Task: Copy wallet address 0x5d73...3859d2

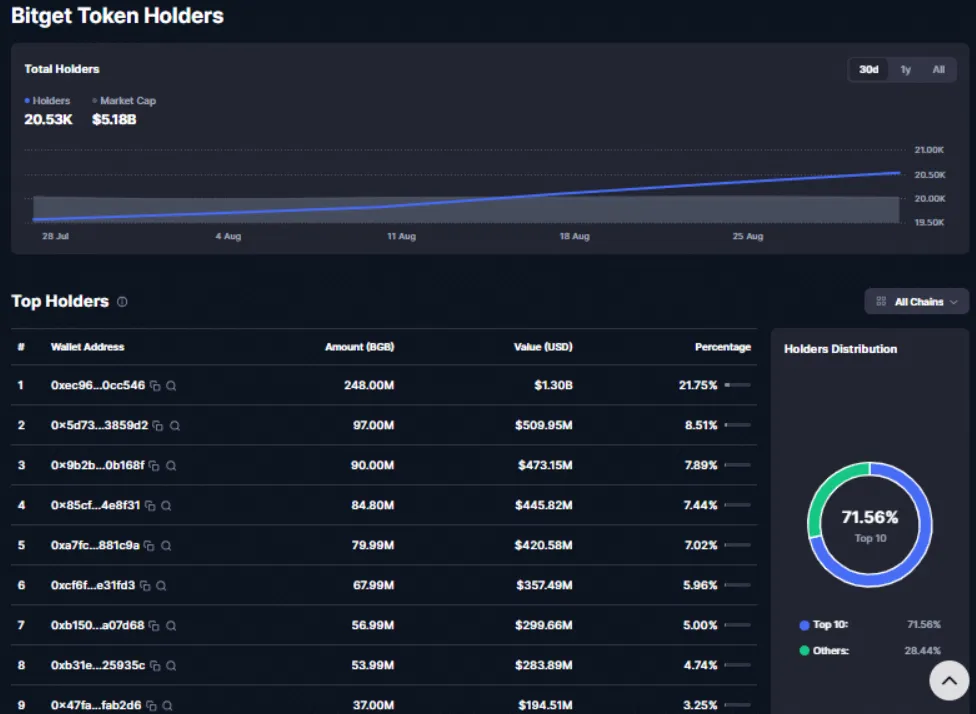Action: (x=158, y=426)
